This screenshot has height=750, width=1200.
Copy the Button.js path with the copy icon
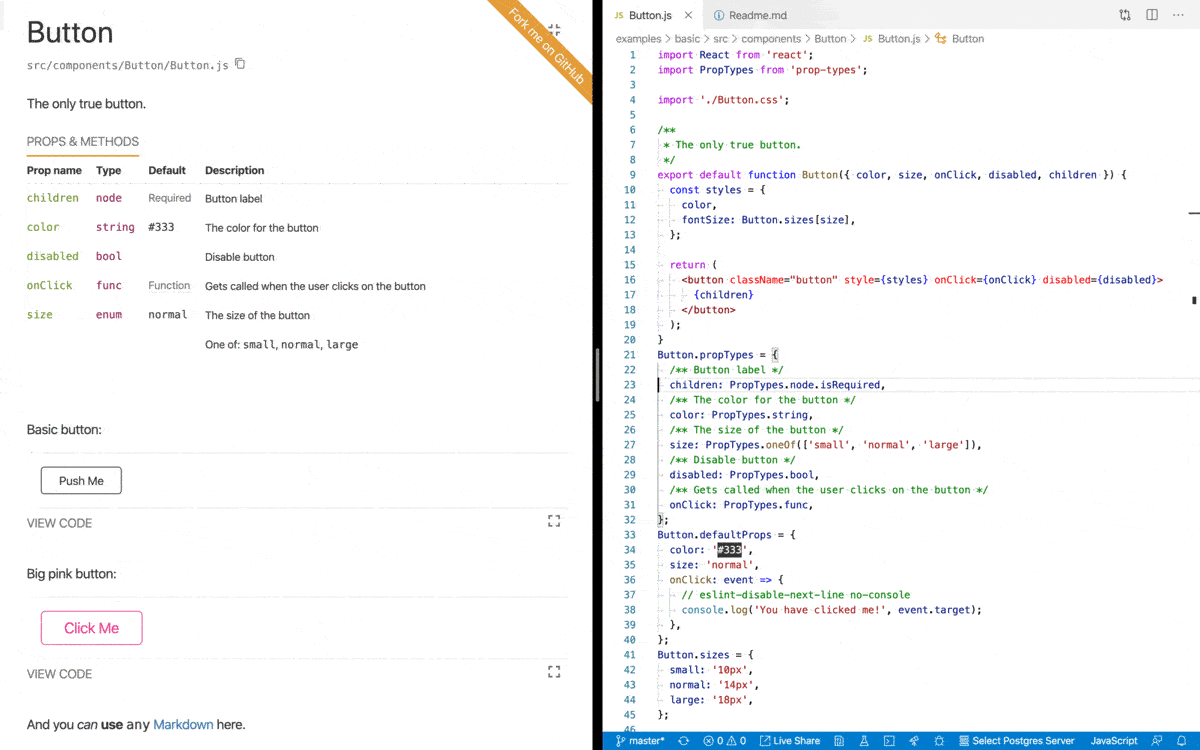pos(238,63)
